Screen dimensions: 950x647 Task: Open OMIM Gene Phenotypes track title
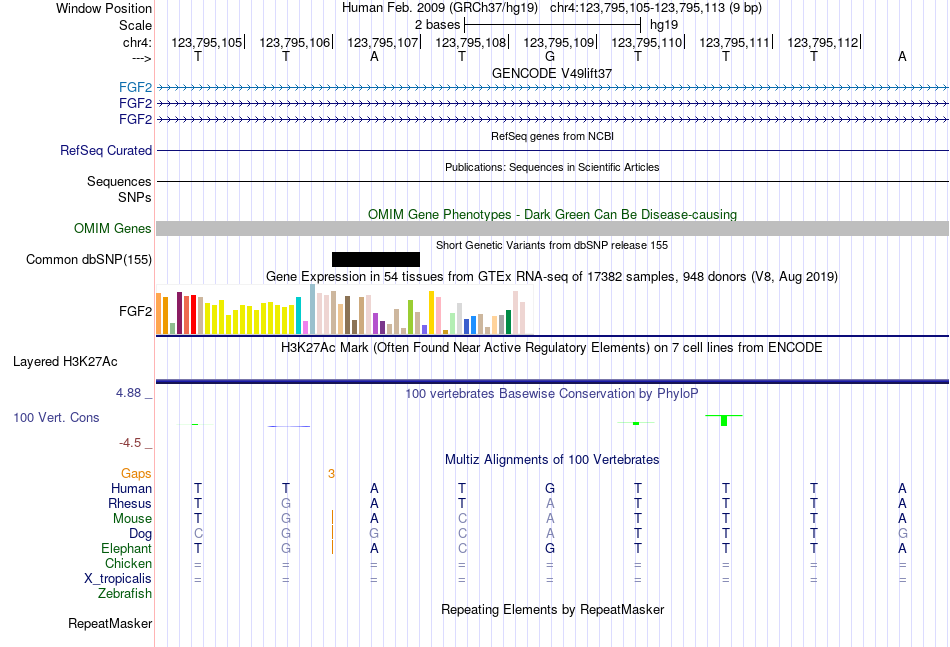[x=552, y=214]
